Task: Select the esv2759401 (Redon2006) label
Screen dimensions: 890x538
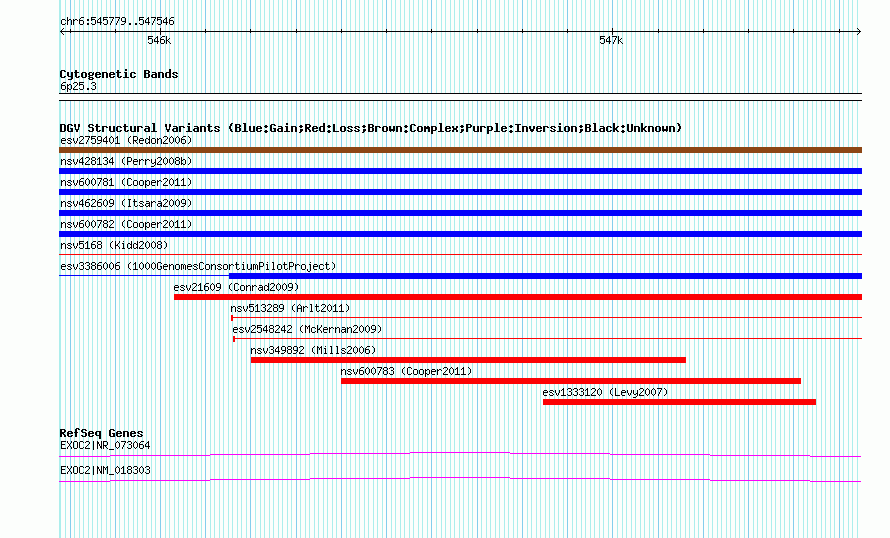Action: (126, 140)
